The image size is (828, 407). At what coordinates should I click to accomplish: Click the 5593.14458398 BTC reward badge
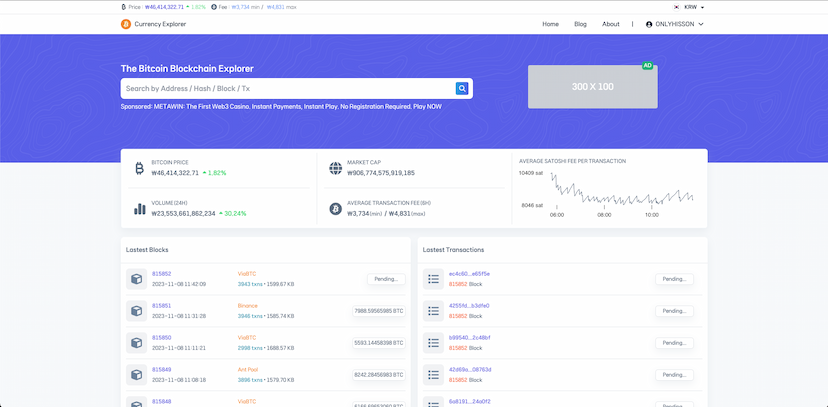[x=379, y=343]
